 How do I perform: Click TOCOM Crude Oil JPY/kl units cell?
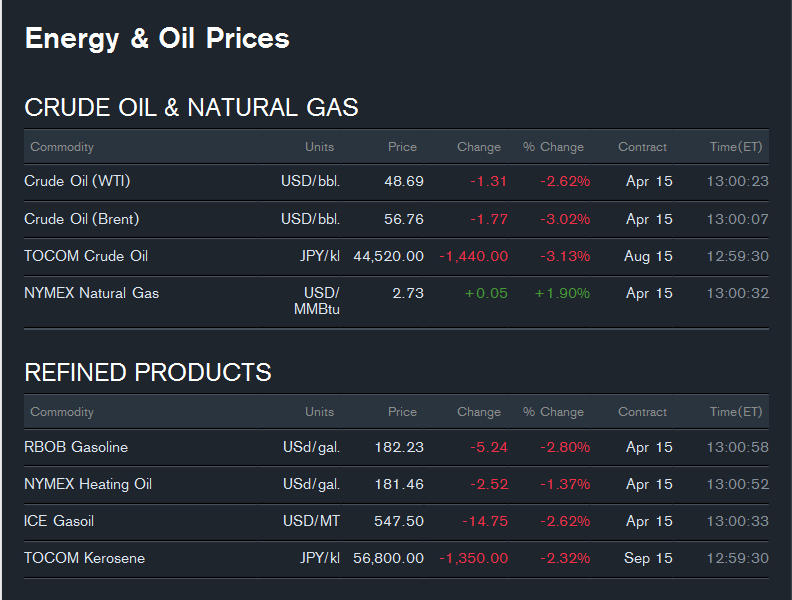click(320, 257)
